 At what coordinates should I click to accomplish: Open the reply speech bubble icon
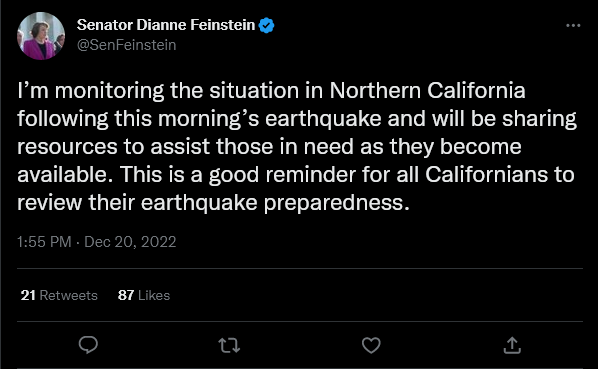88,345
